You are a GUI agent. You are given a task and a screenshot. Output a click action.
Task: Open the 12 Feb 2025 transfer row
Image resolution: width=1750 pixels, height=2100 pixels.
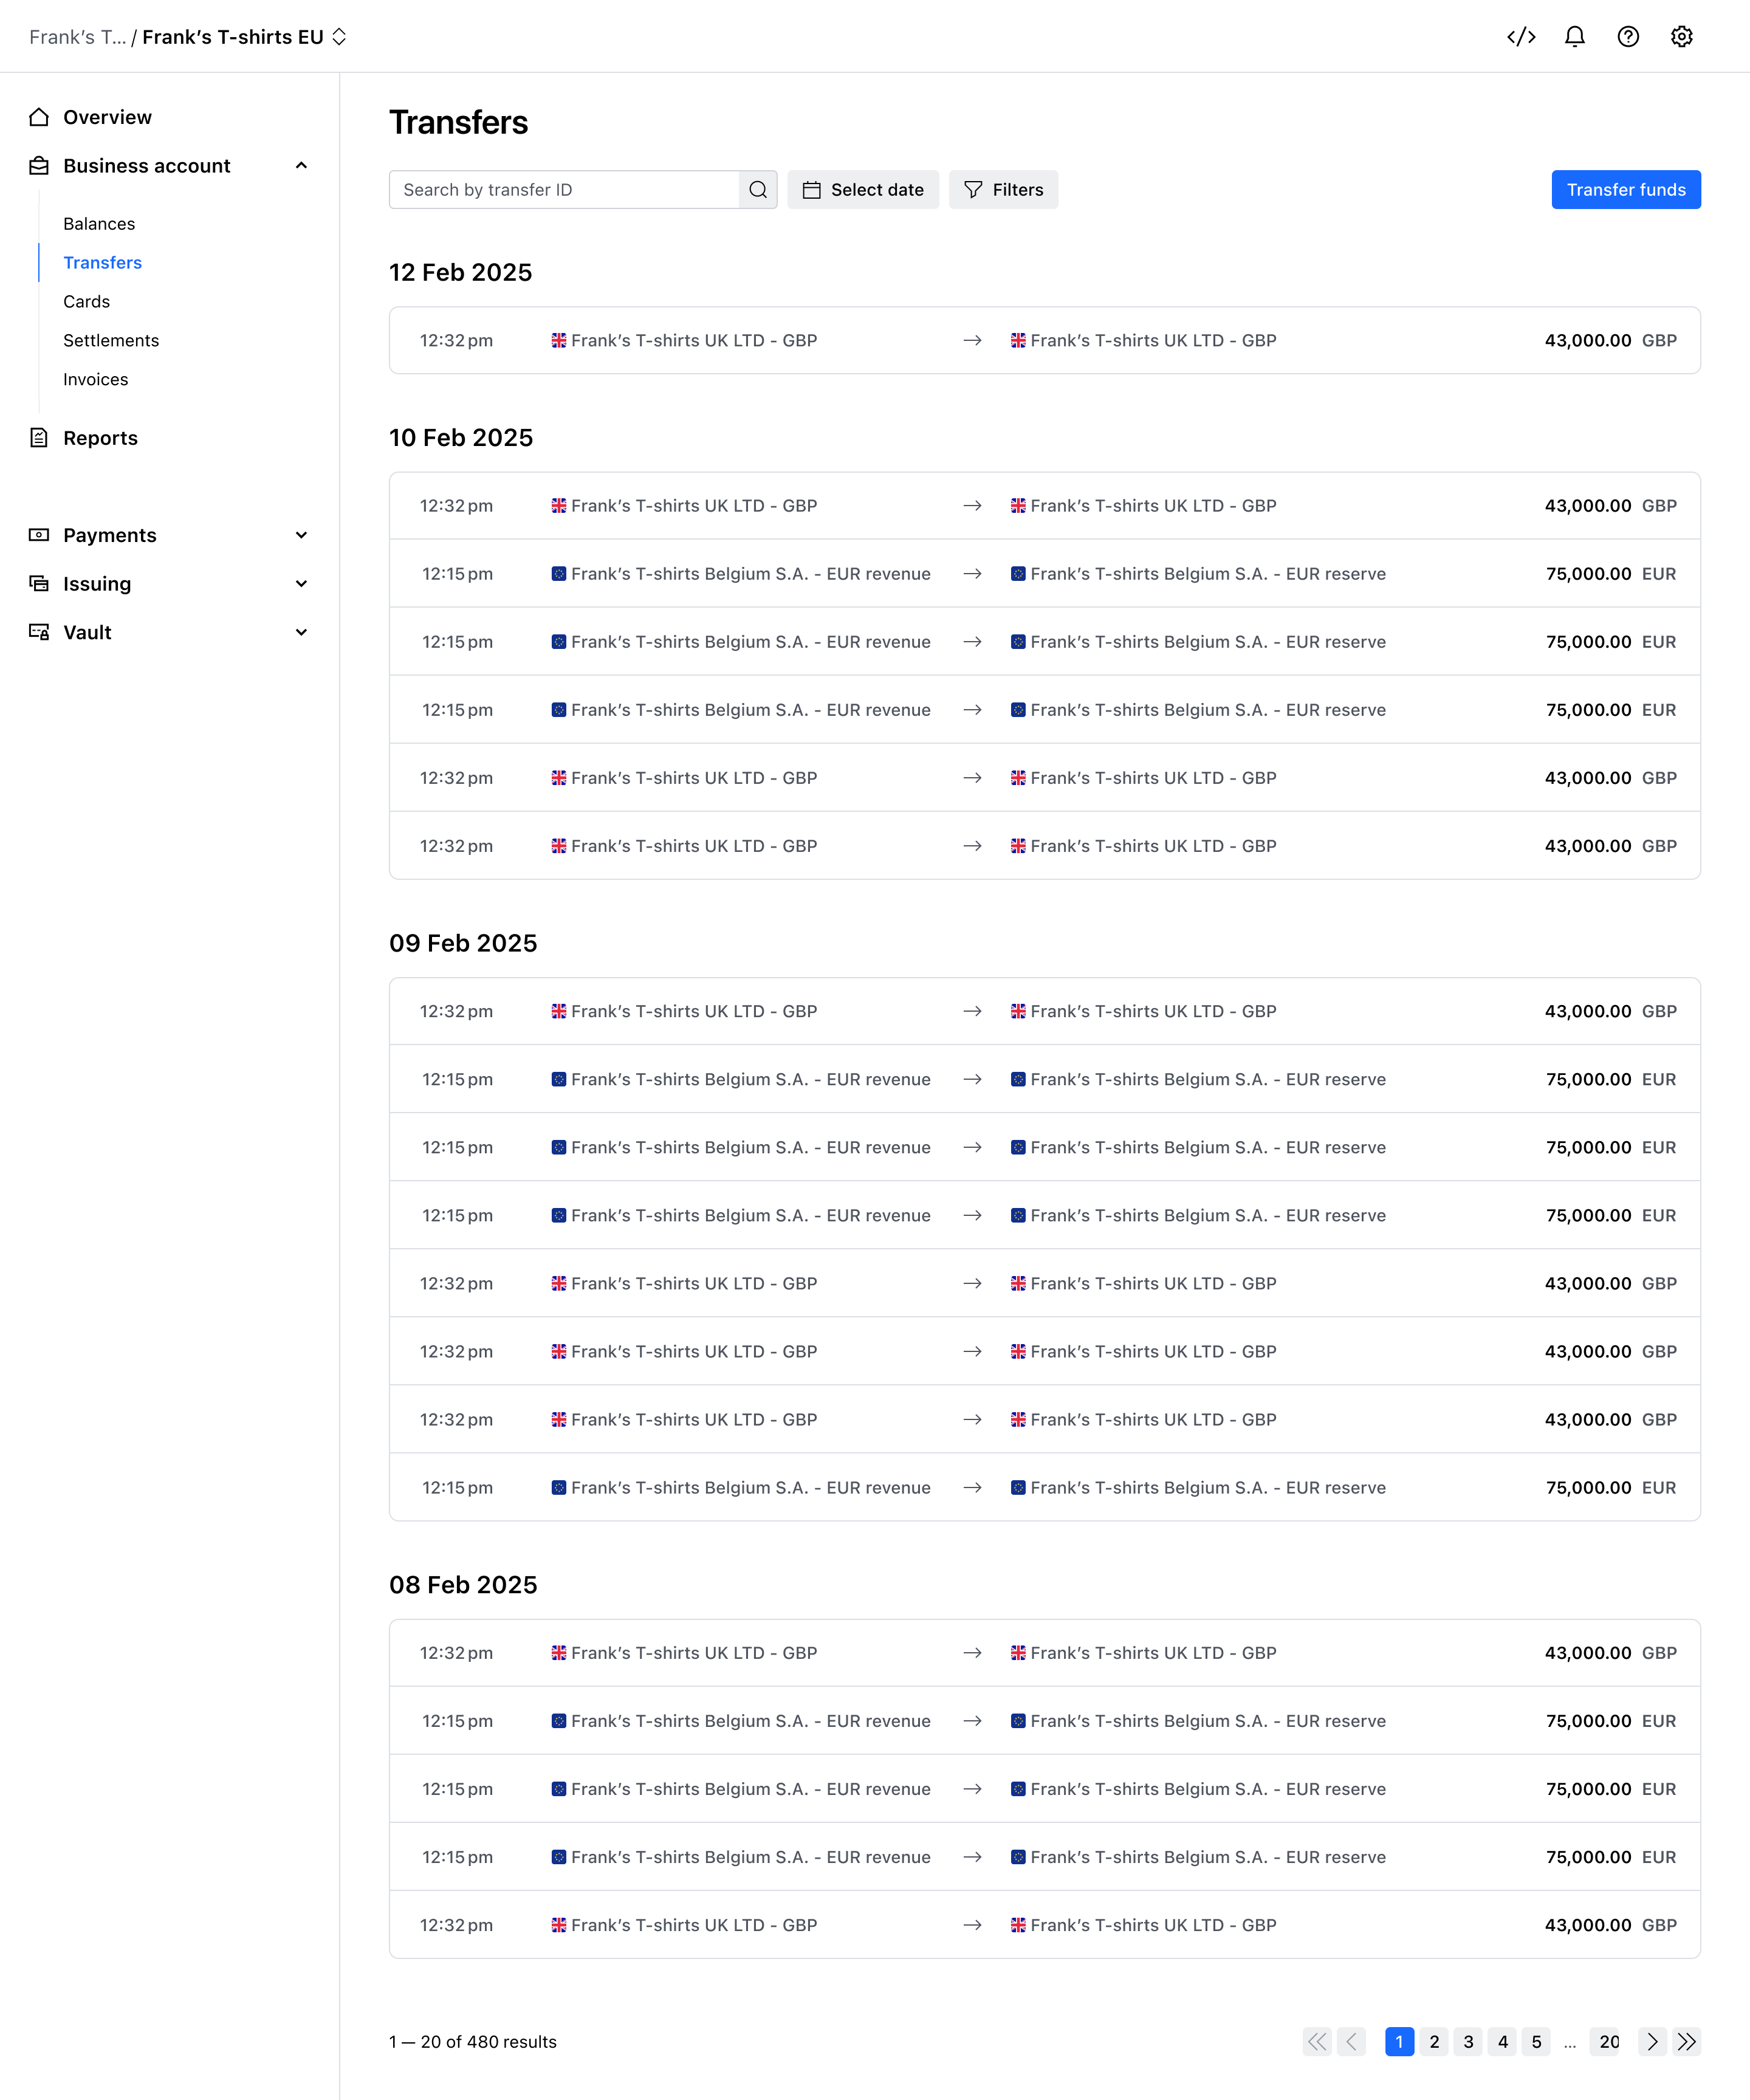click(1044, 341)
